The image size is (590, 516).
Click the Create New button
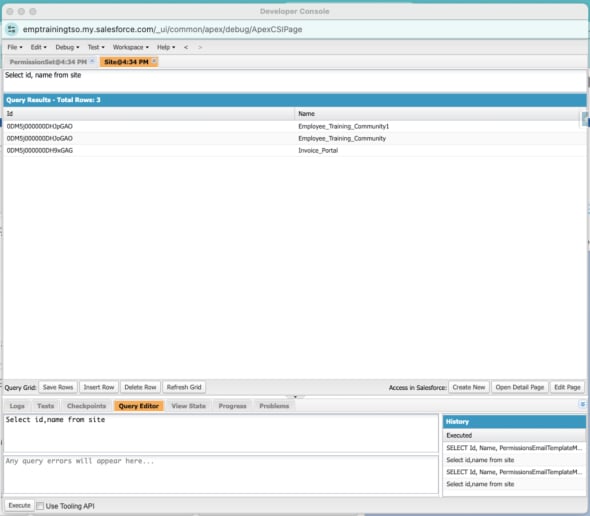click(x=468, y=387)
